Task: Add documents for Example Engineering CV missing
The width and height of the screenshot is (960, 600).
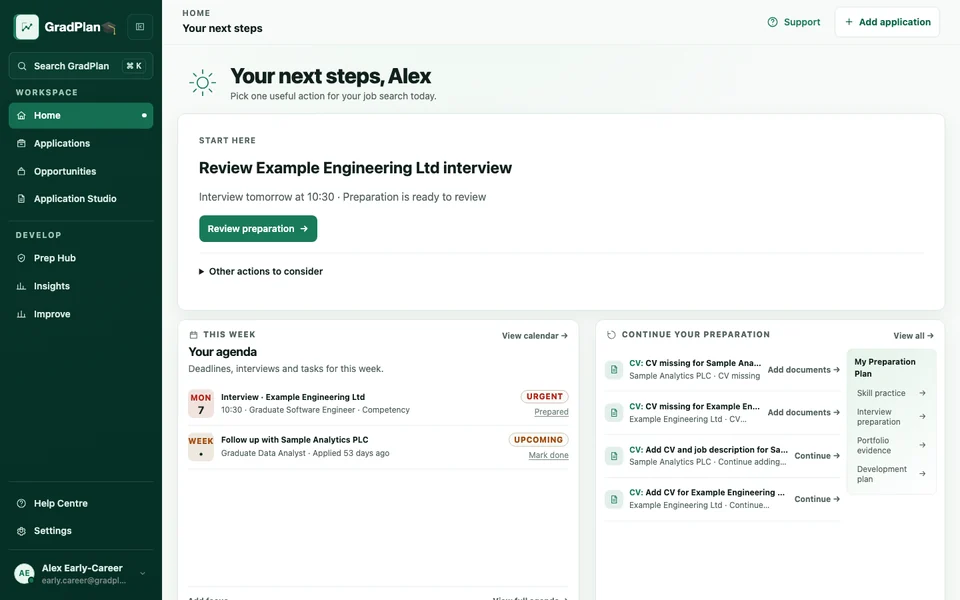Action: click(x=803, y=413)
